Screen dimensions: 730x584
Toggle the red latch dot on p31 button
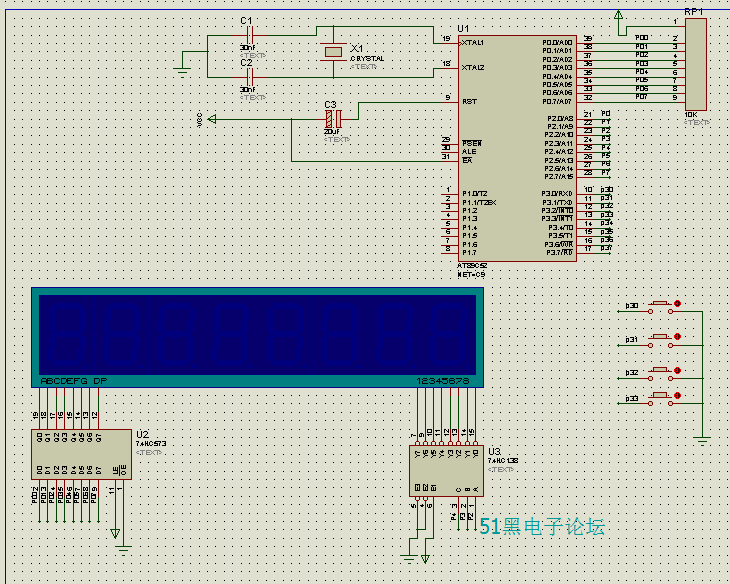677,336
